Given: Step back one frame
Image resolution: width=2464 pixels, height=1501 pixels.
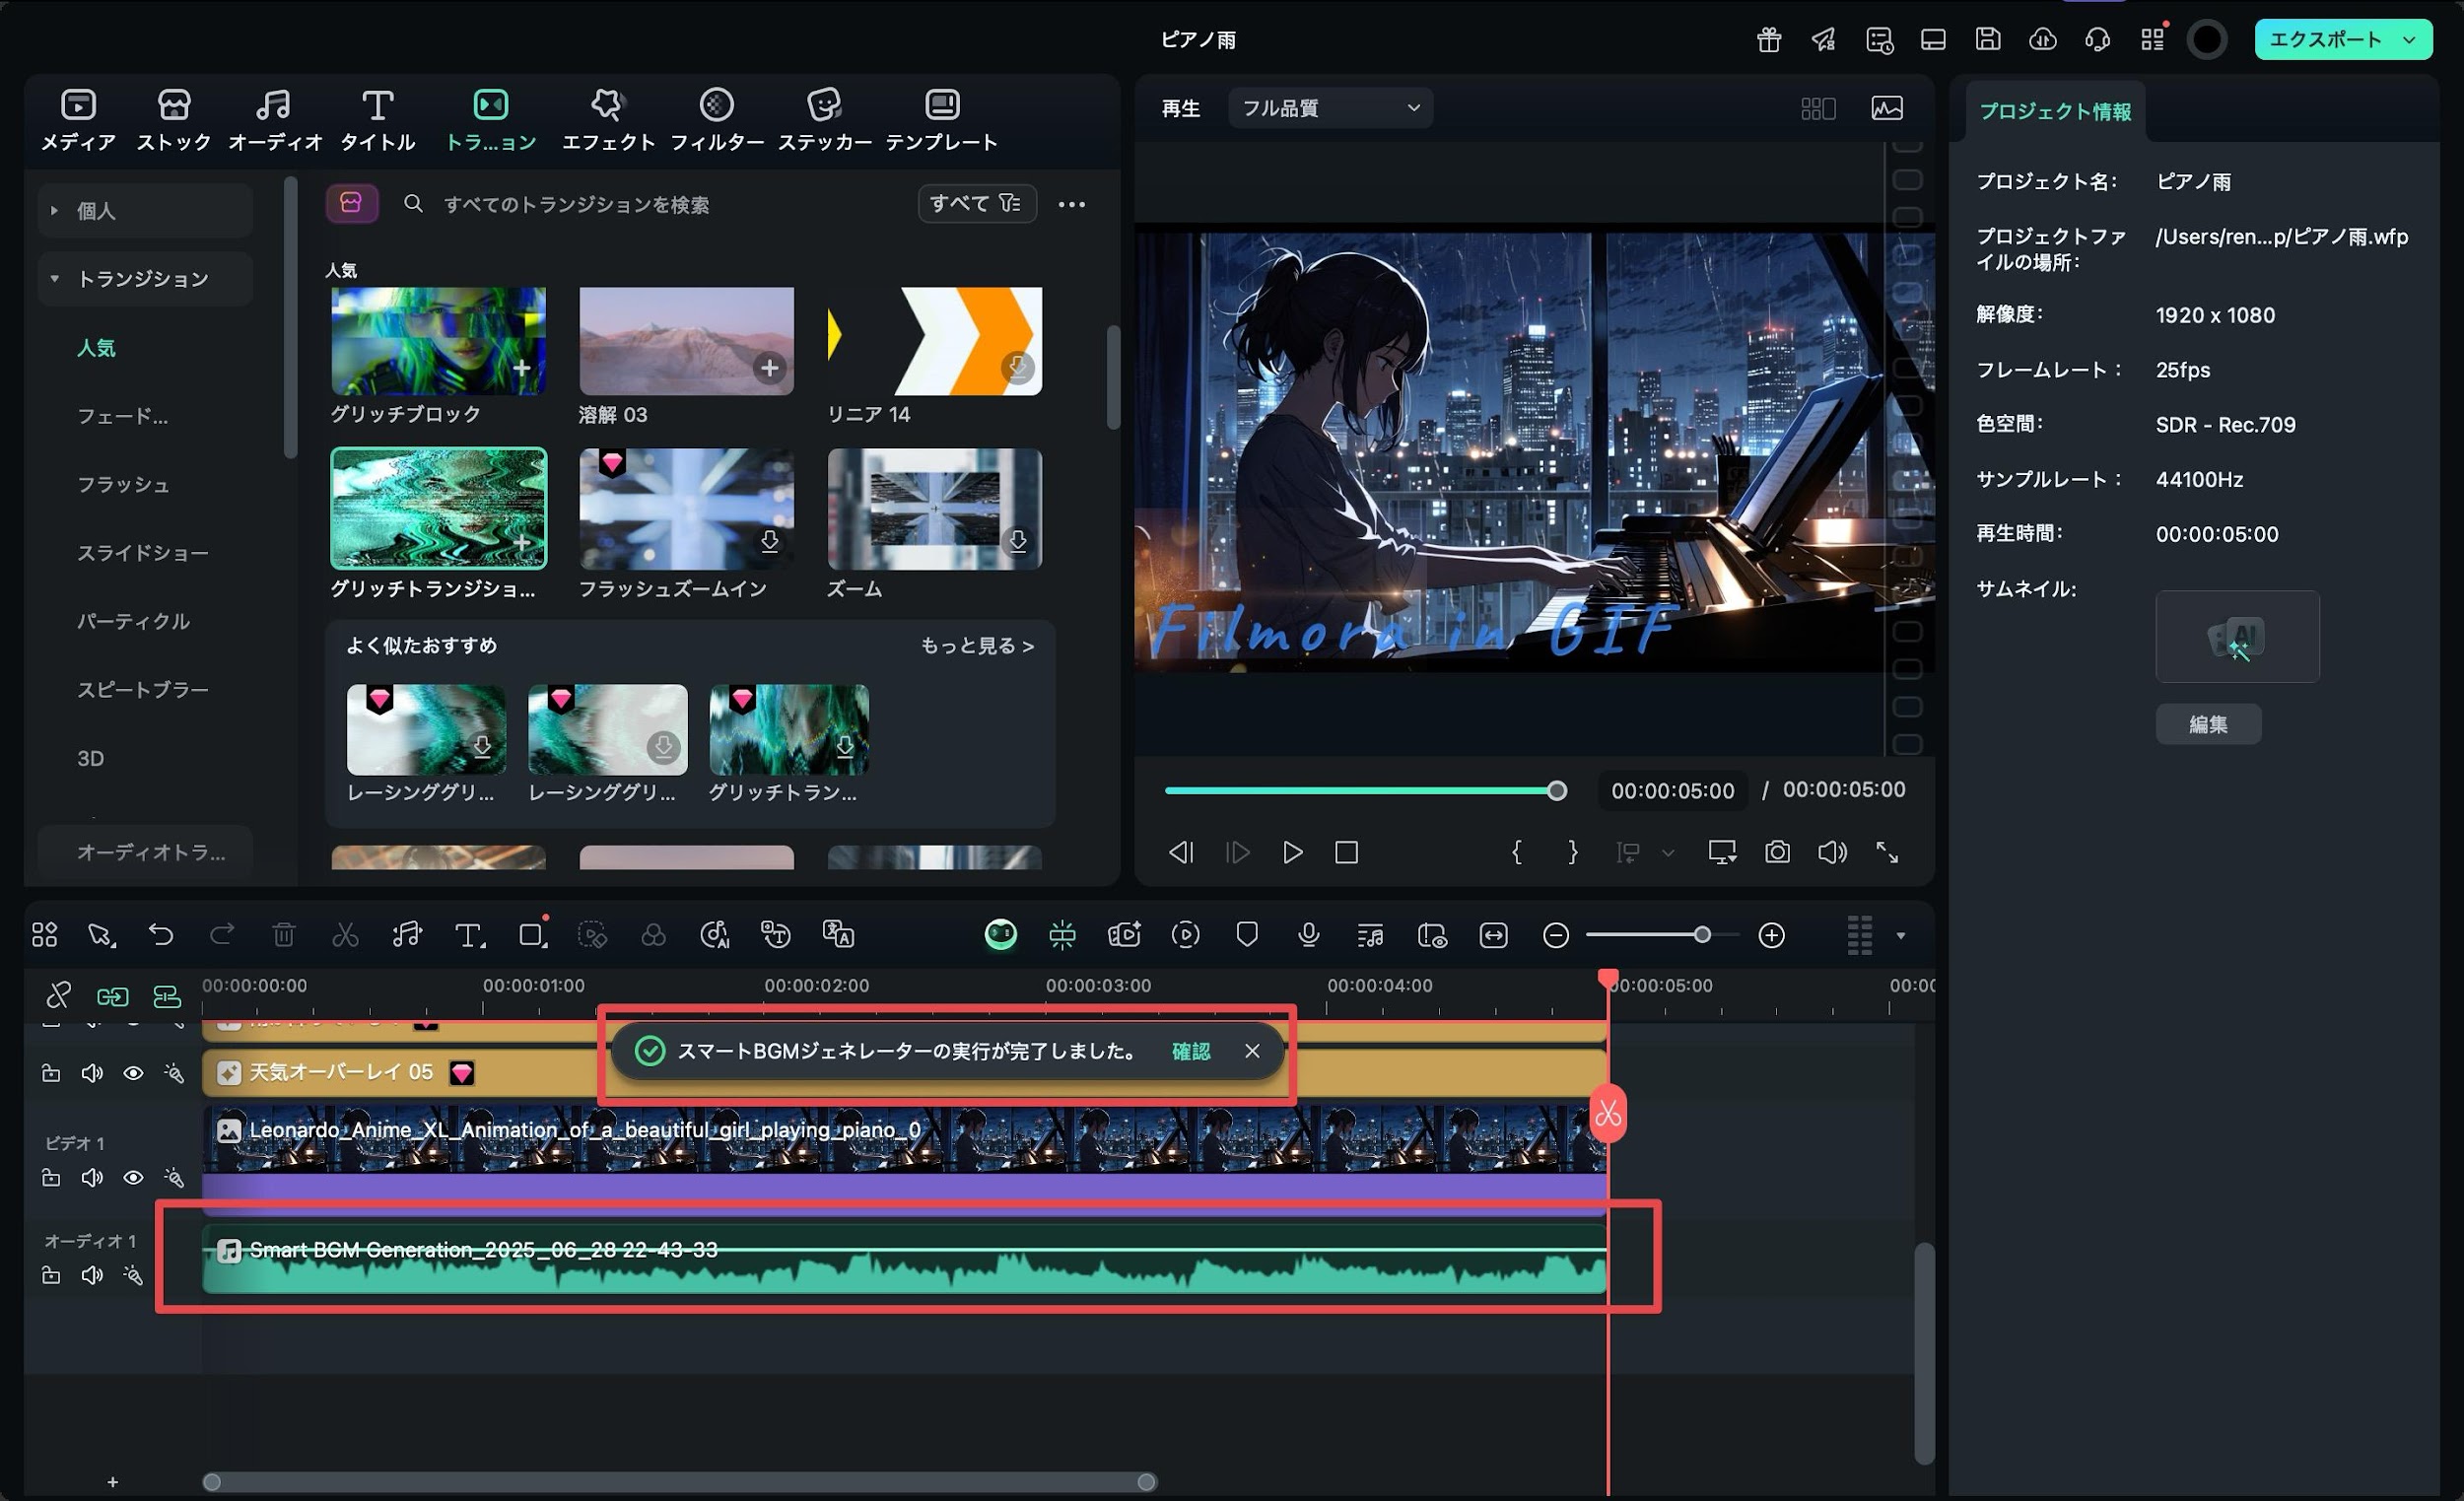Looking at the screenshot, I should tap(1182, 853).
